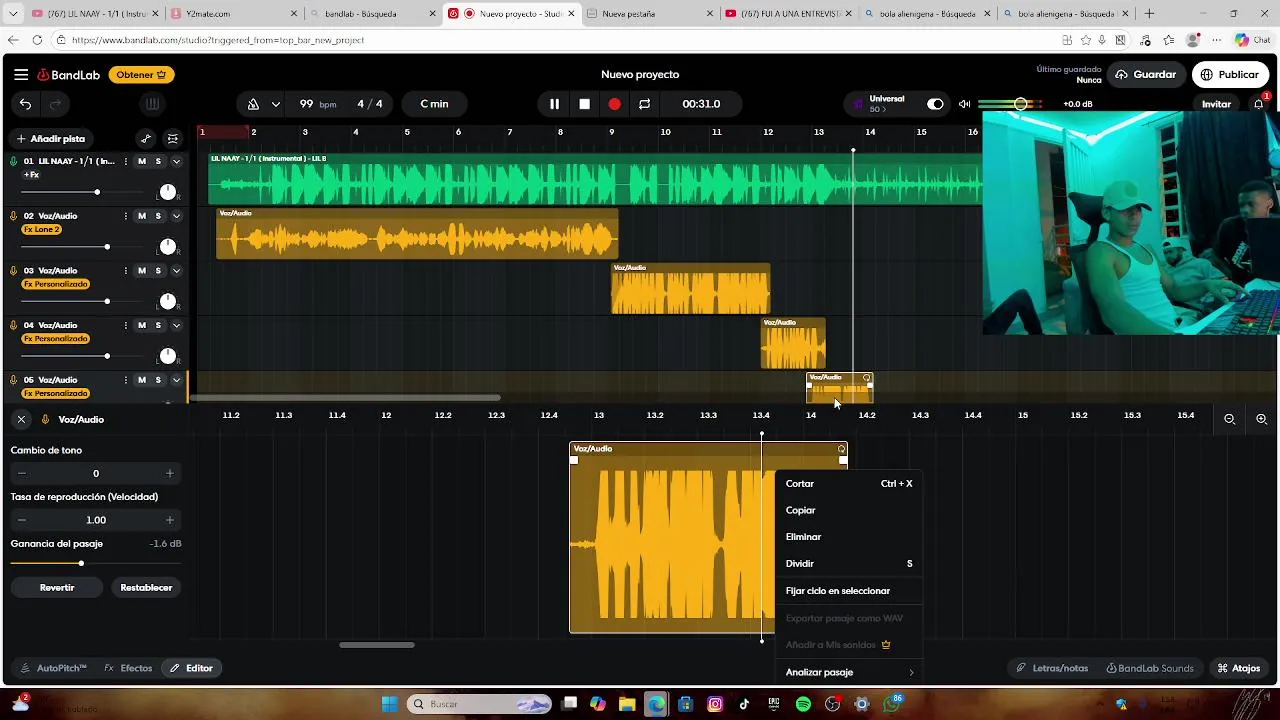Viewport: 1280px width, 720px height.
Task: Click track 03 pan knob
Action: (x=167, y=301)
